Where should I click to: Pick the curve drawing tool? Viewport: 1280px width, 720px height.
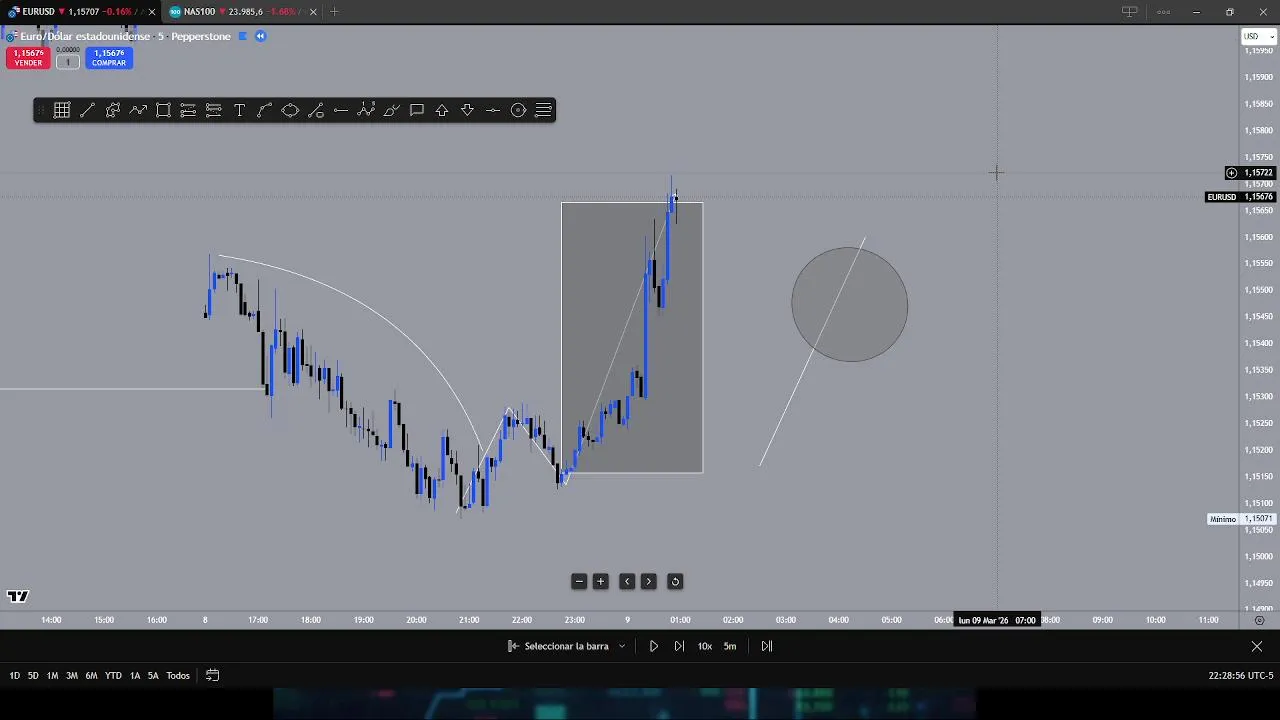(264, 110)
